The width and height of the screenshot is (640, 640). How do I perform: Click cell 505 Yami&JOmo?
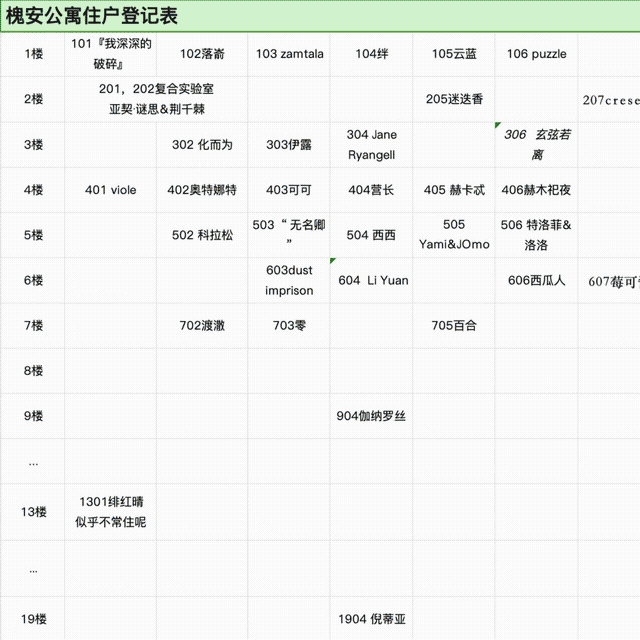[x=454, y=235]
